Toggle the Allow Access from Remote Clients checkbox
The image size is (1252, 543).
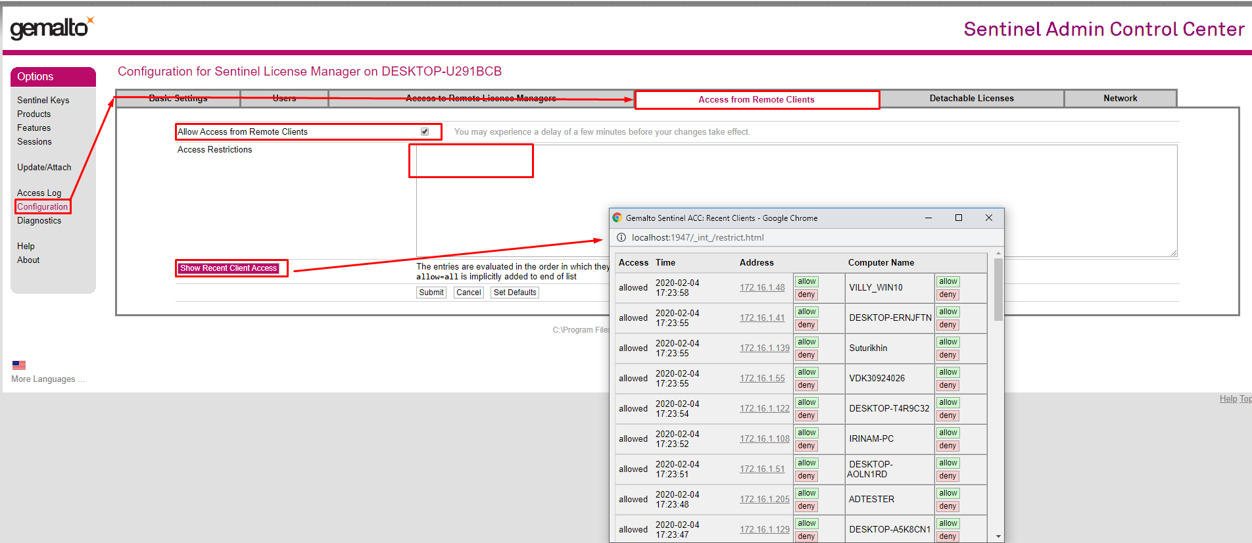pyautogui.click(x=425, y=132)
